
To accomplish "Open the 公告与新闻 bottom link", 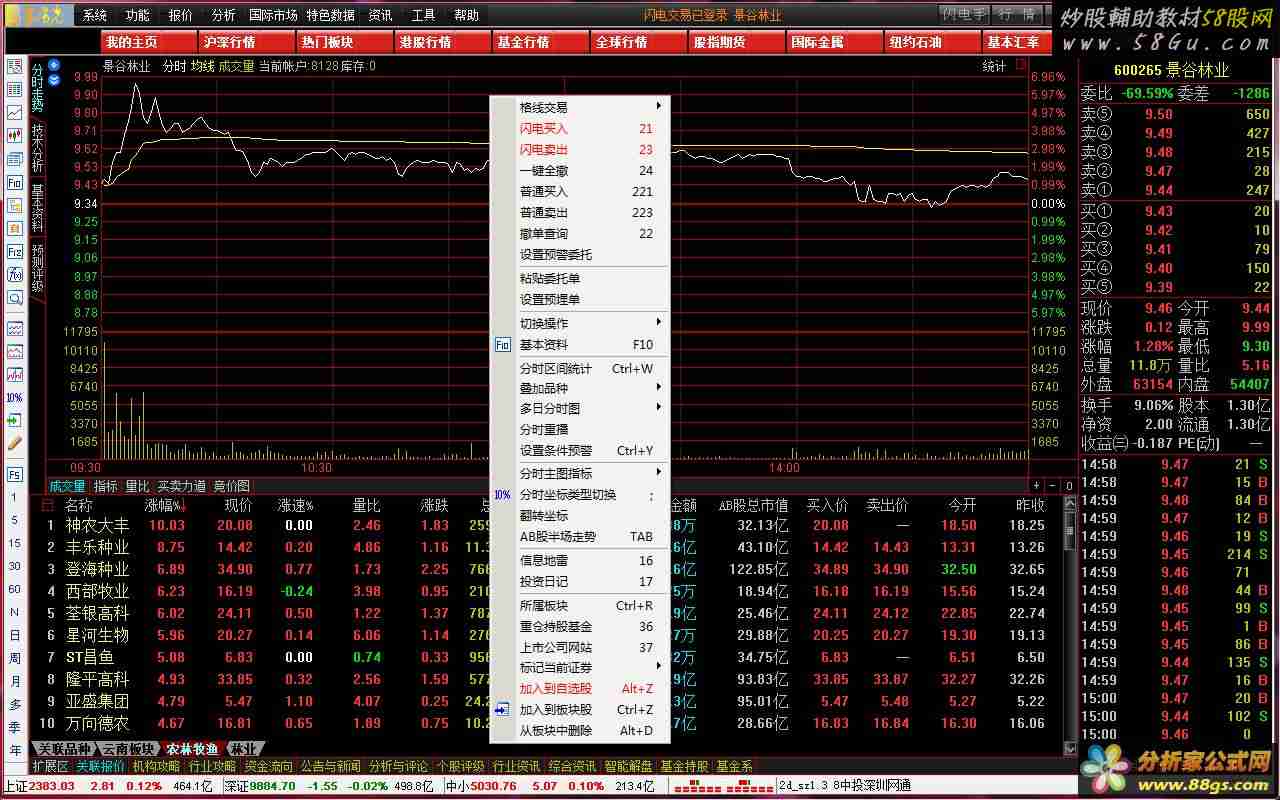I will pos(331,766).
